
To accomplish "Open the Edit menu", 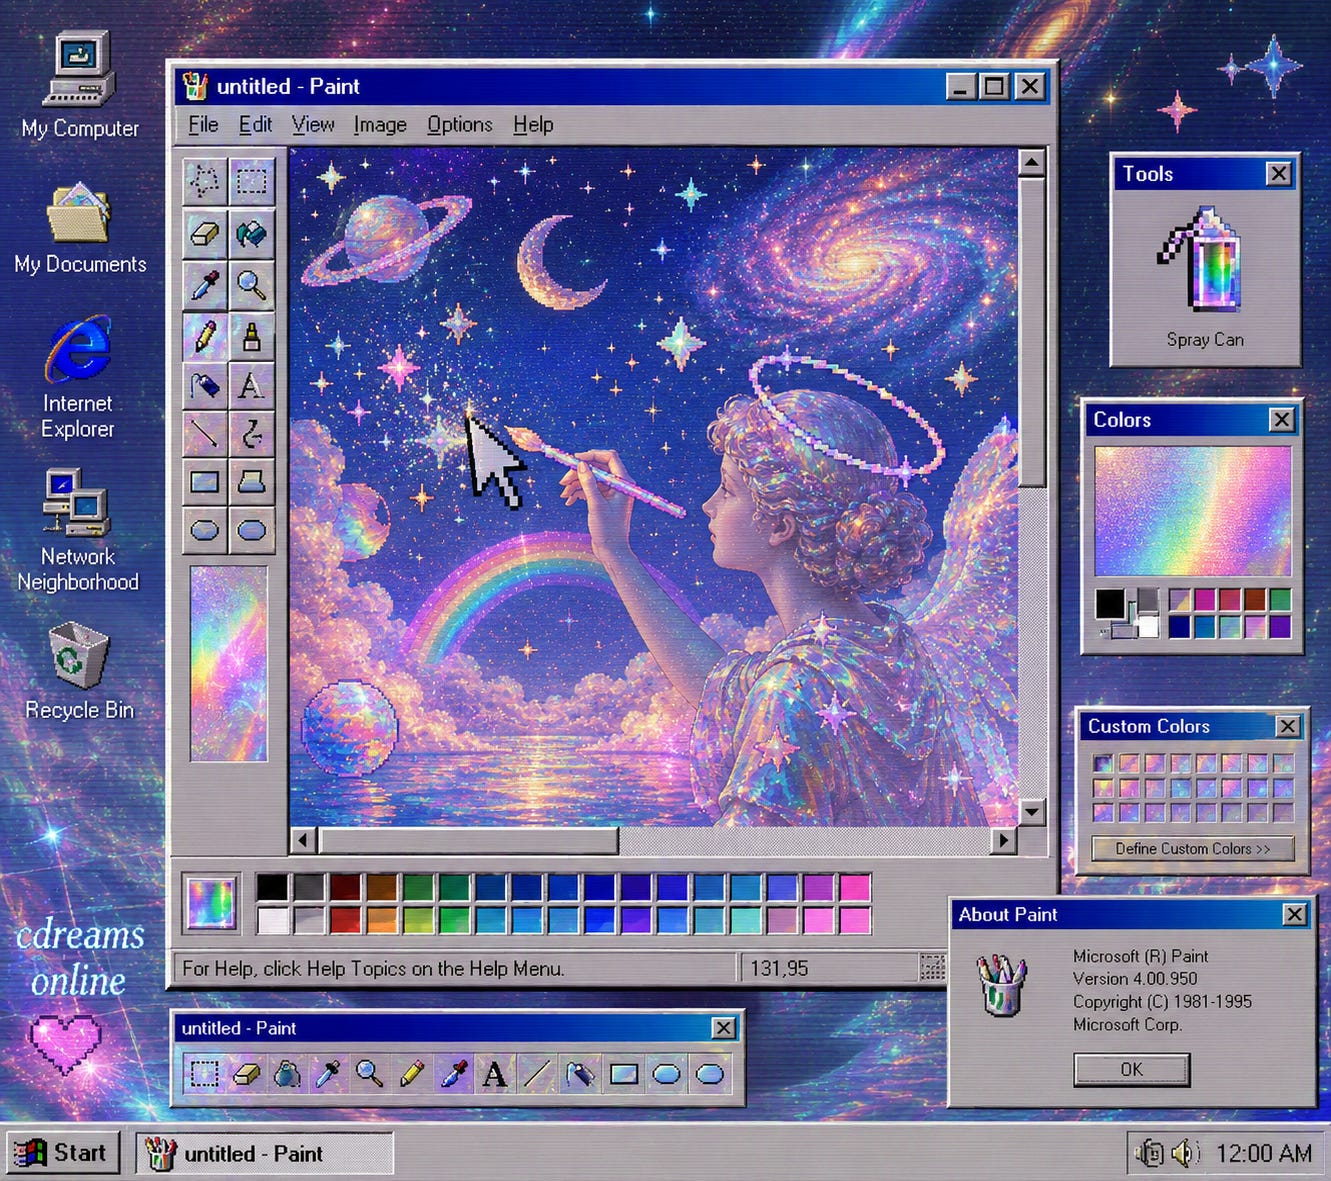I will click(x=255, y=125).
